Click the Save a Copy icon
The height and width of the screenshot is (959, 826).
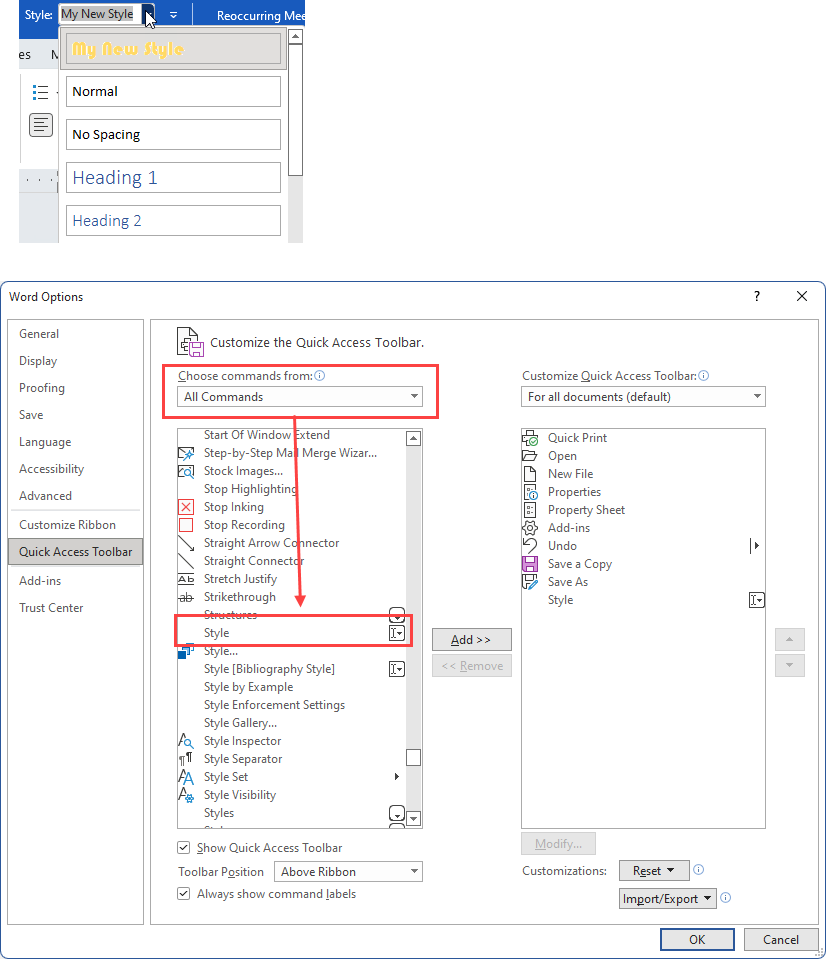pyautogui.click(x=530, y=564)
